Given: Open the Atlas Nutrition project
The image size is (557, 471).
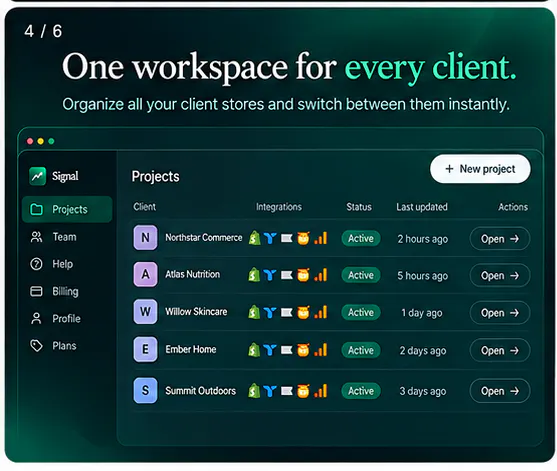Looking at the screenshot, I should click(x=500, y=275).
